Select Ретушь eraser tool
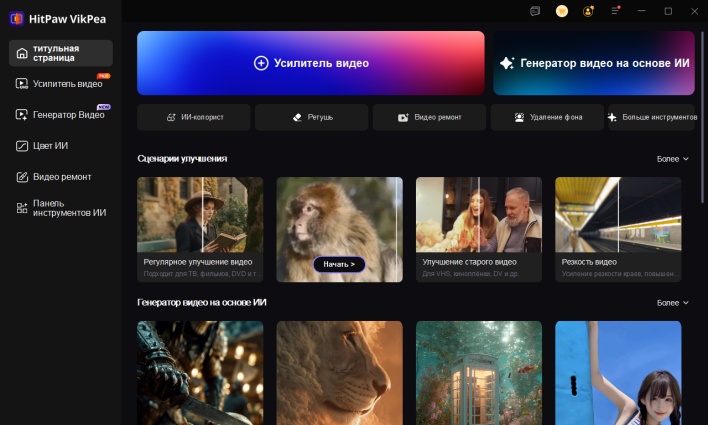 coord(312,117)
